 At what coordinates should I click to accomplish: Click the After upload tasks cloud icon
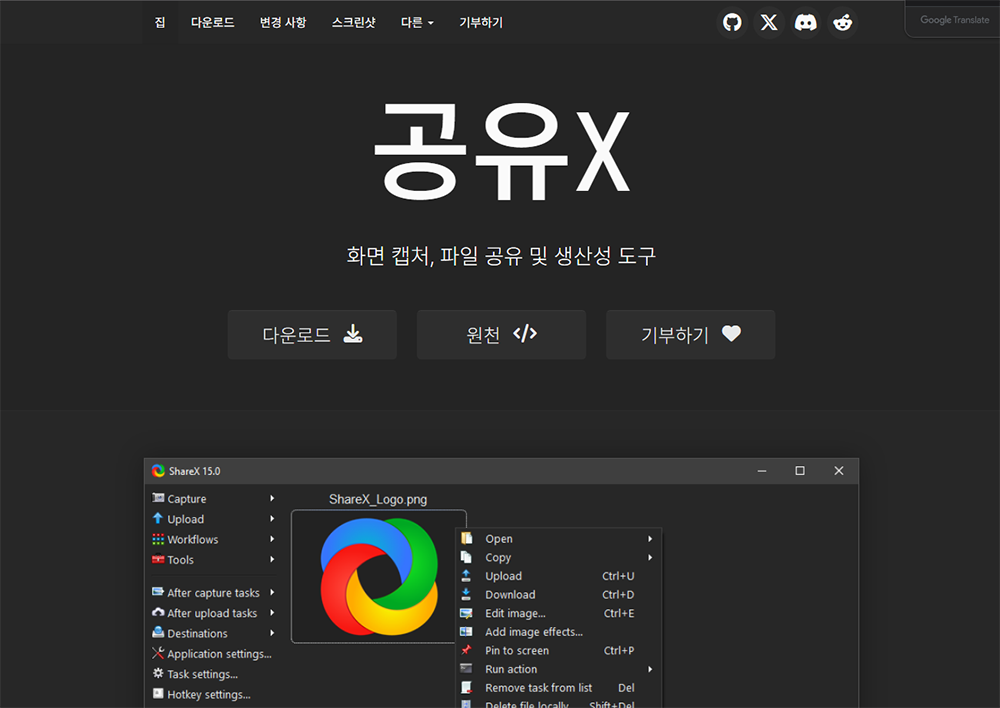point(158,612)
